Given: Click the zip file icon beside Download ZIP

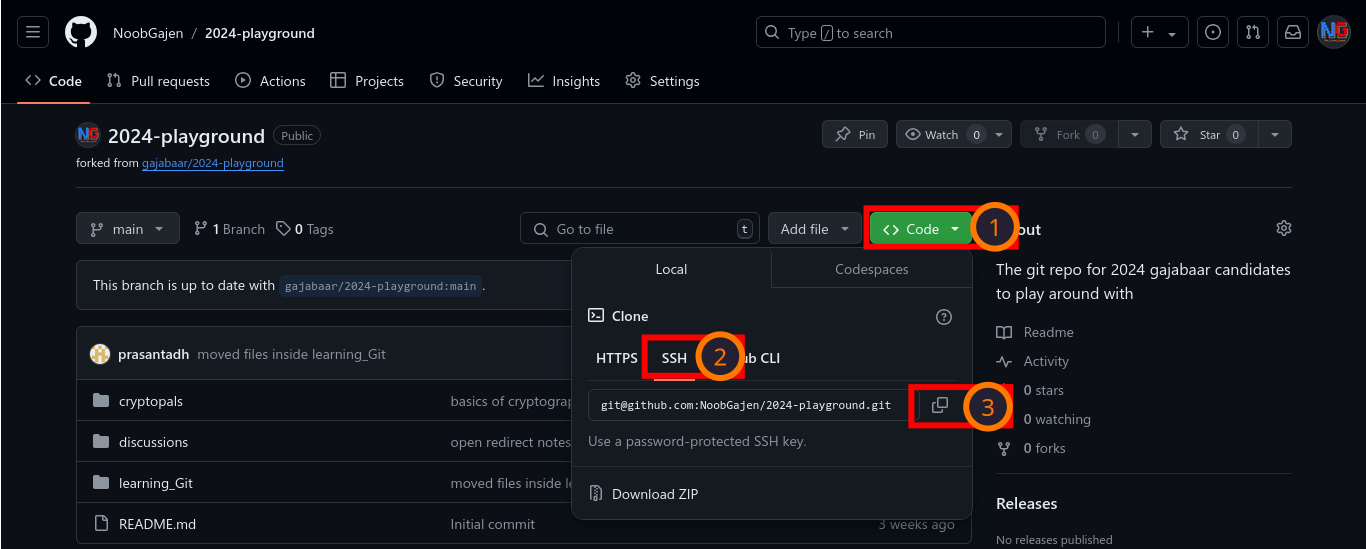Looking at the screenshot, I should (596, 494).
